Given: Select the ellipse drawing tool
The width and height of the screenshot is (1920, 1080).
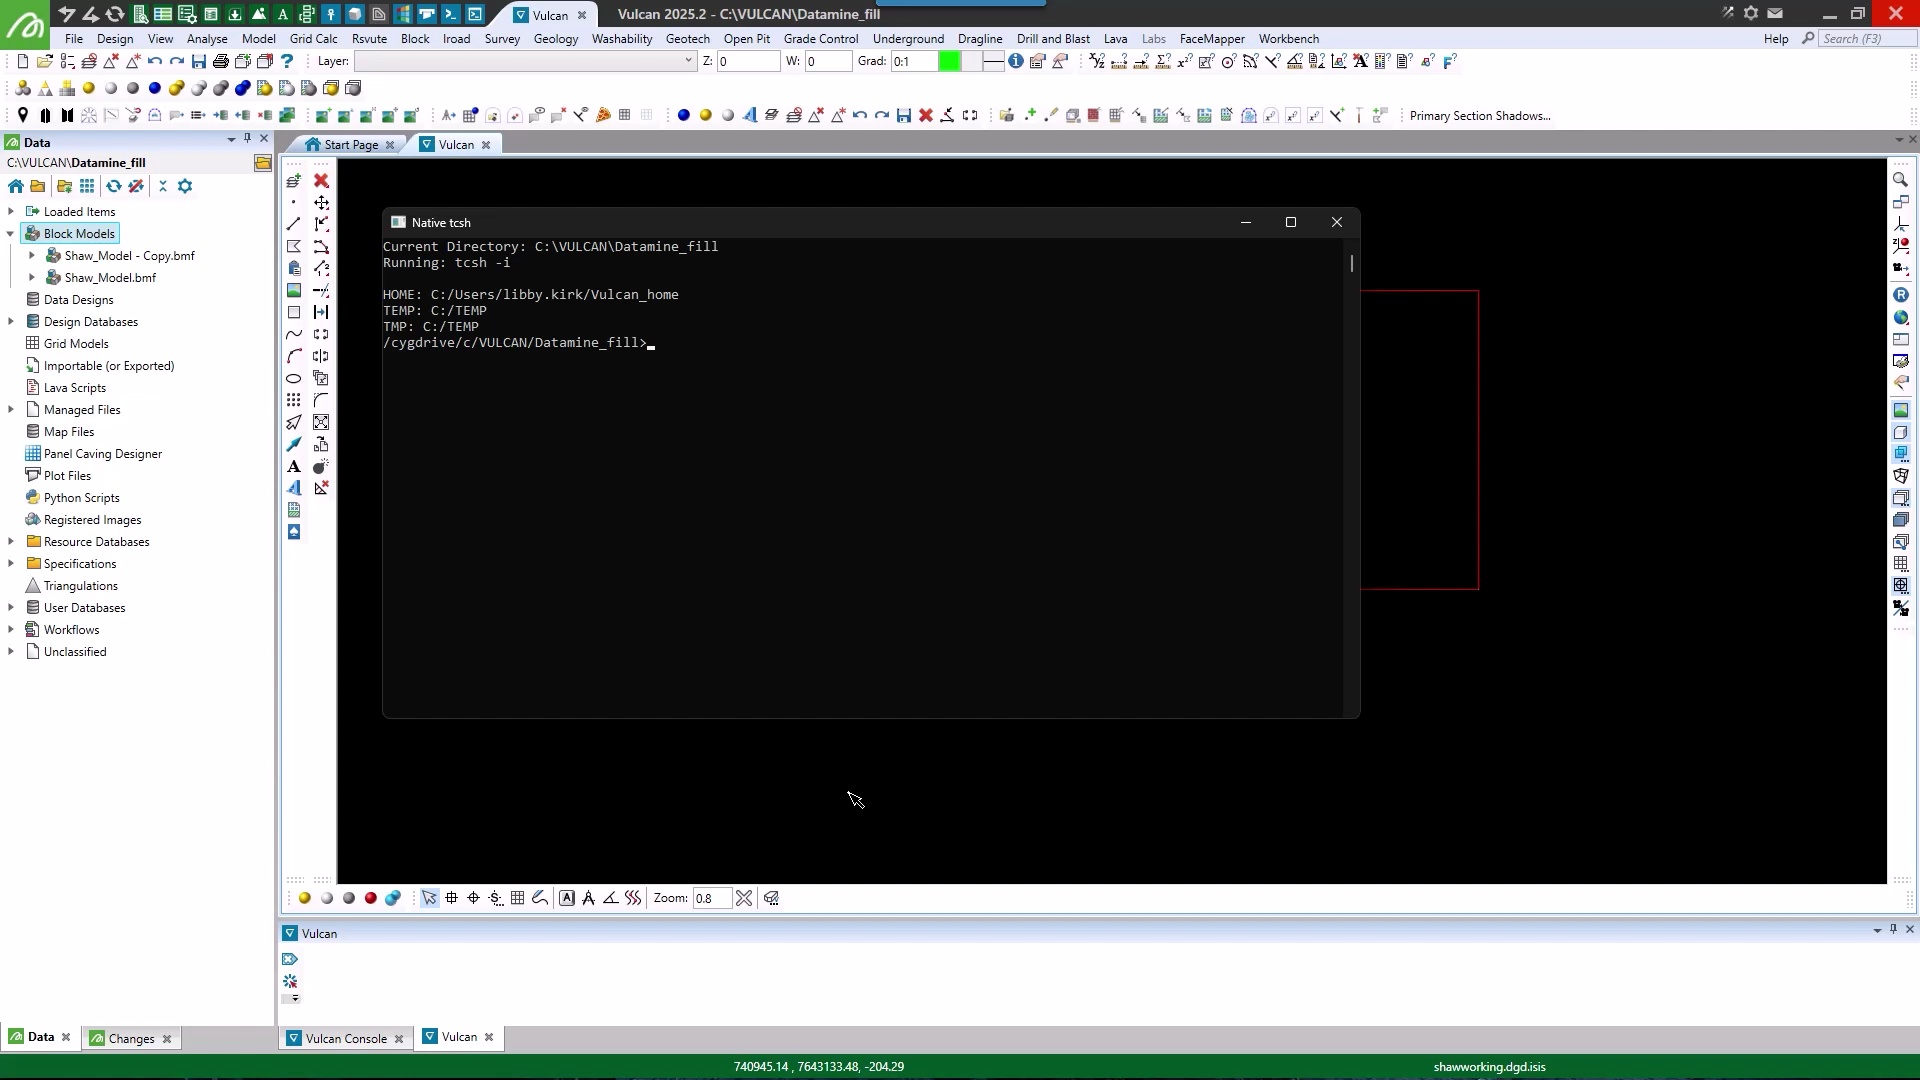Looking at the screenshot, I should tap(294, 379).
